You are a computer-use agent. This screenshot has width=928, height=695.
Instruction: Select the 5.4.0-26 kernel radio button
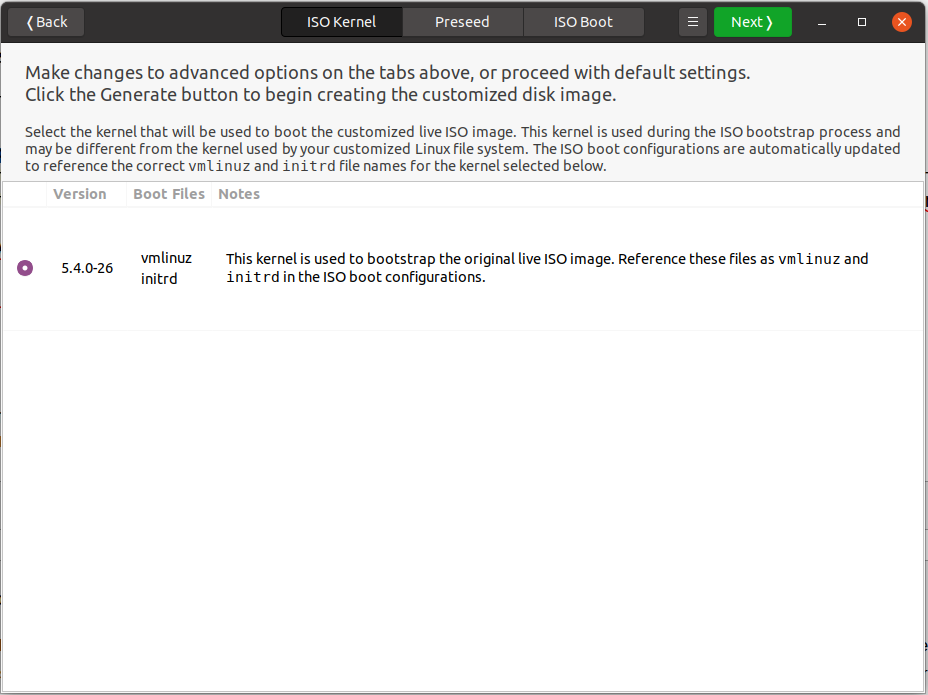click(x=25, y=268)
